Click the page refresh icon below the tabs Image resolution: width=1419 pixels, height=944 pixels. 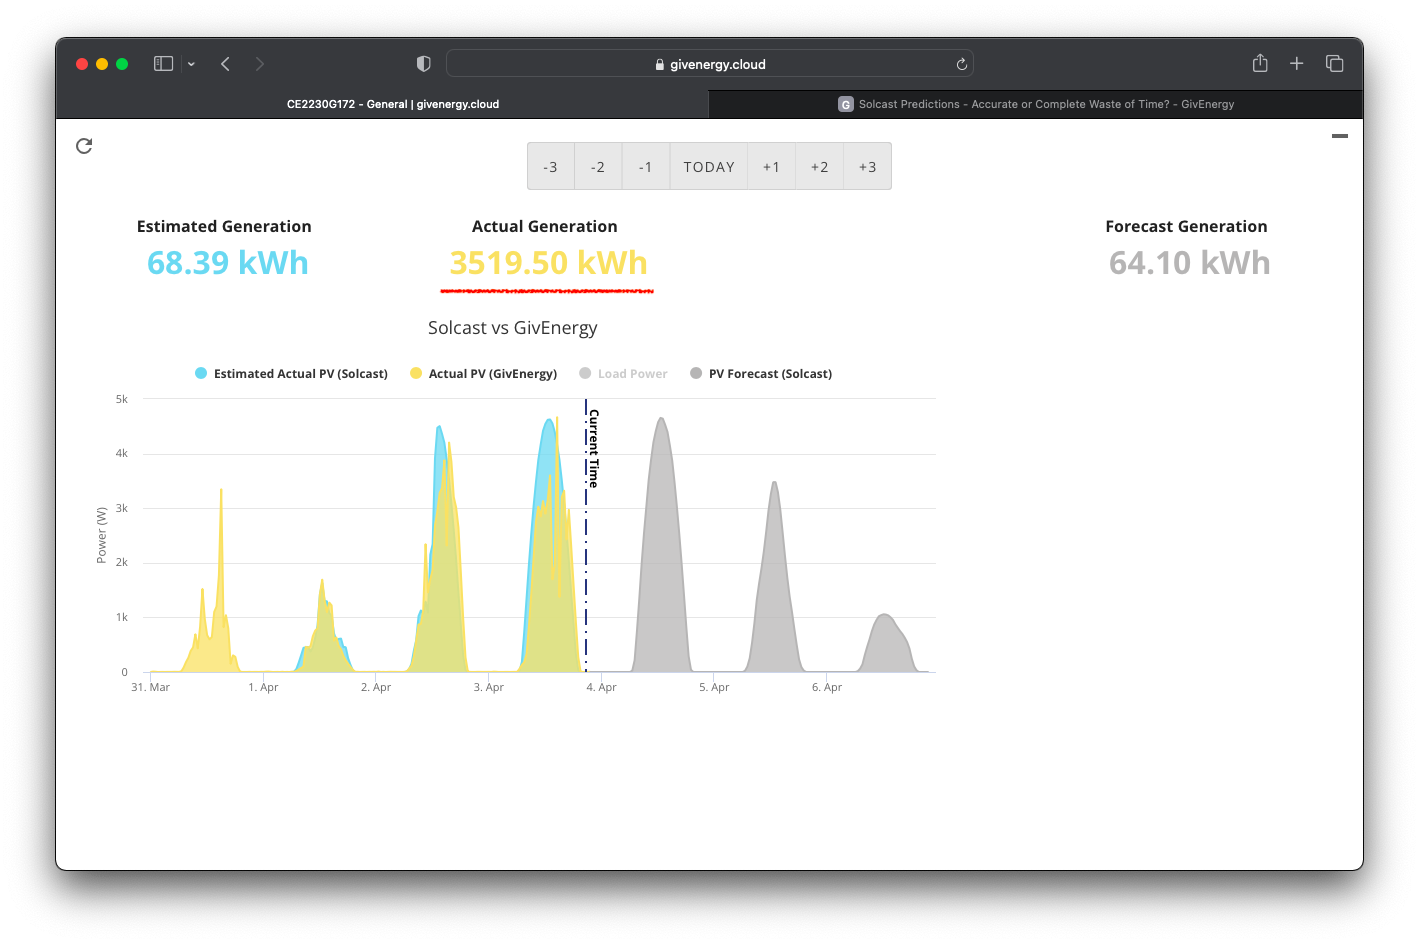click(84, 146)
